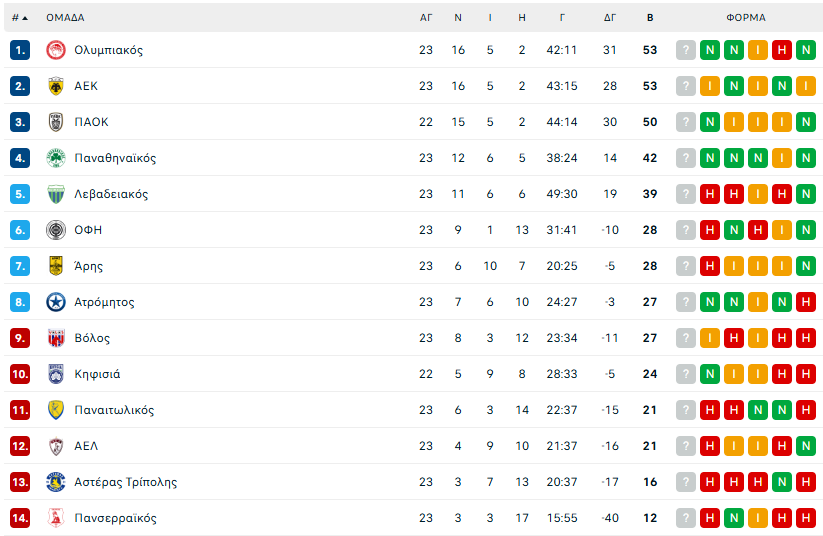Click the Παναθηναϊκός shamrock crest
This screenshot has width=823, height=536.
click(x=56, y=158)
